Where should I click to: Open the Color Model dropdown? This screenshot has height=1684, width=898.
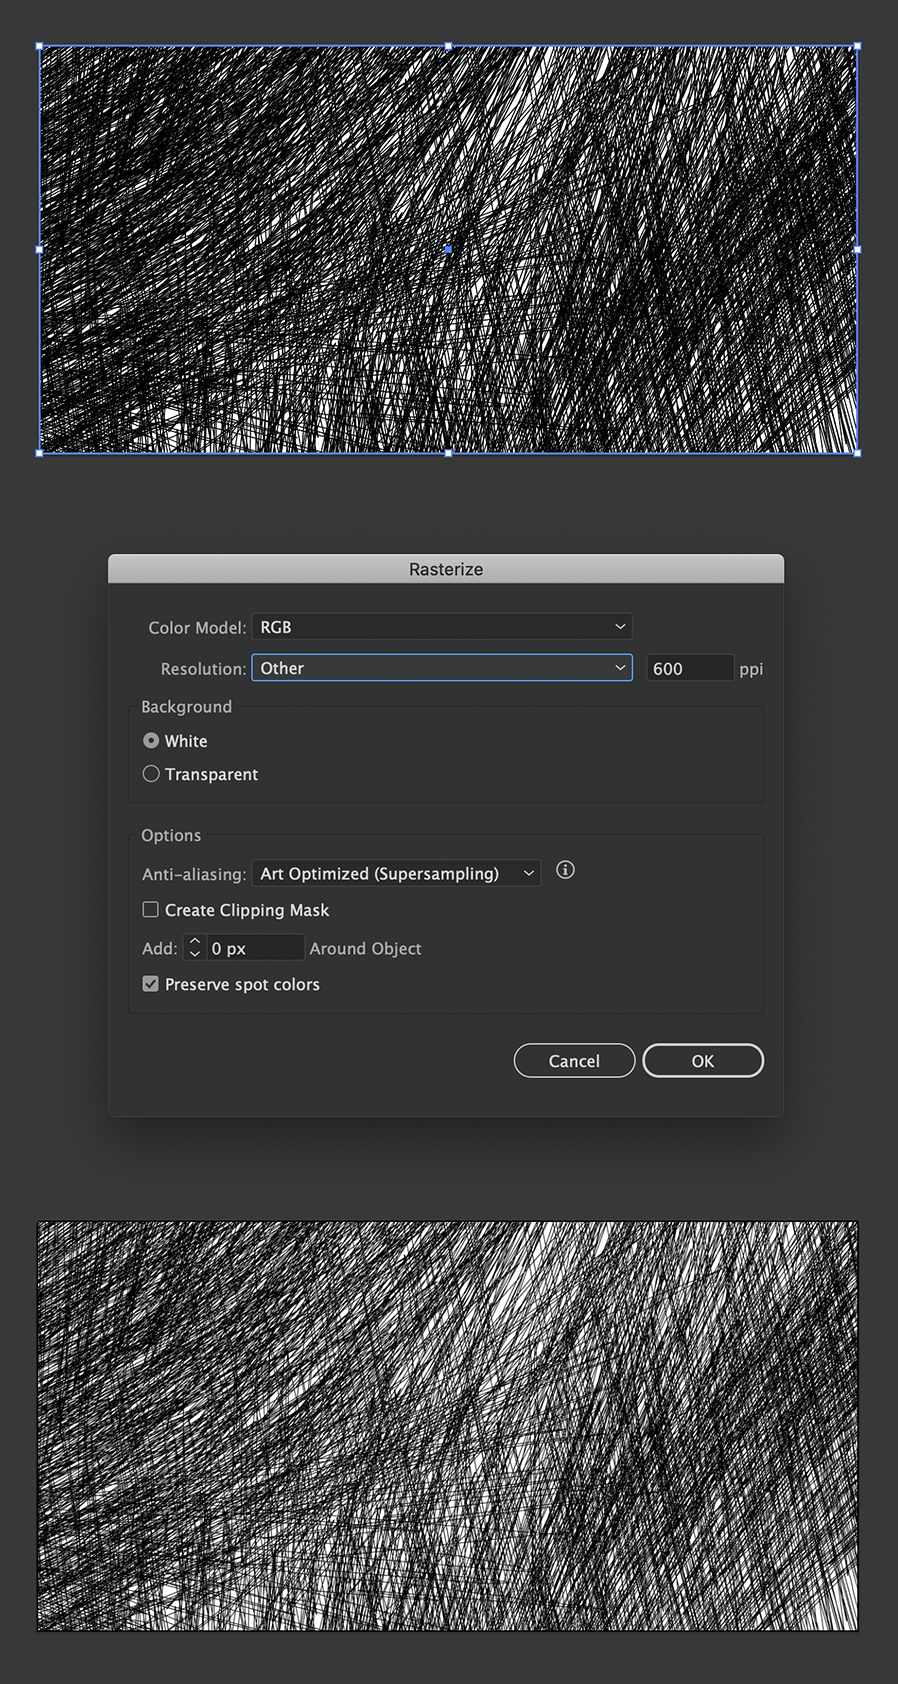pyautogui.click(x=442, y=627)
